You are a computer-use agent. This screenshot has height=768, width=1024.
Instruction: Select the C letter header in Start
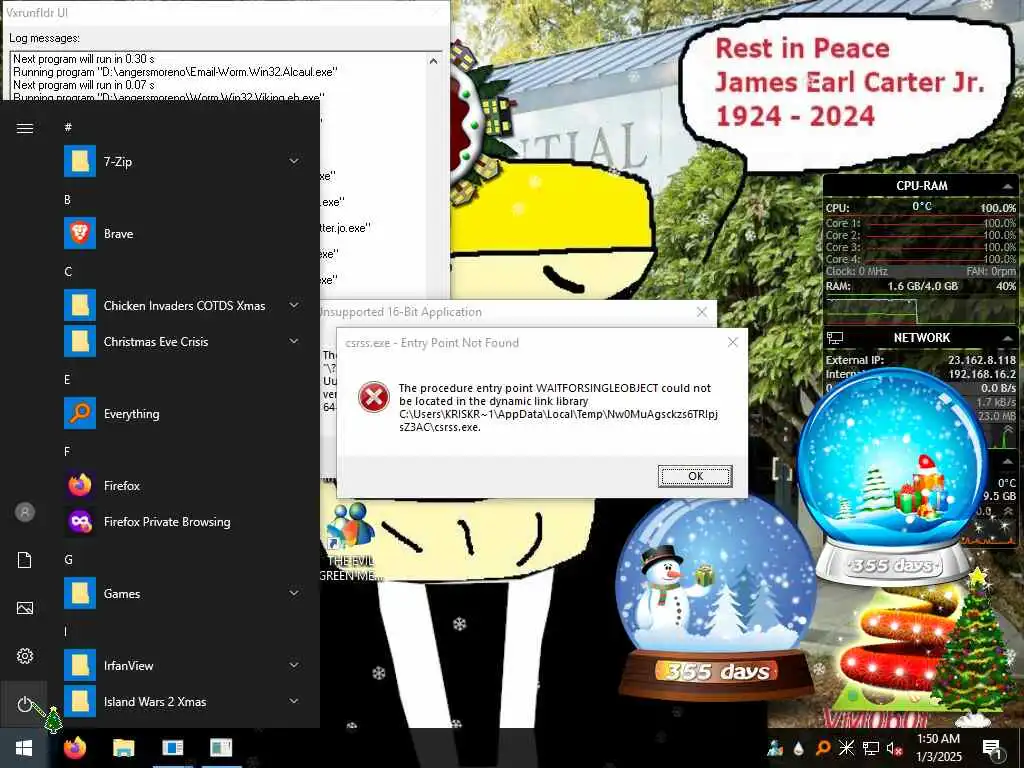click(68, 272)
